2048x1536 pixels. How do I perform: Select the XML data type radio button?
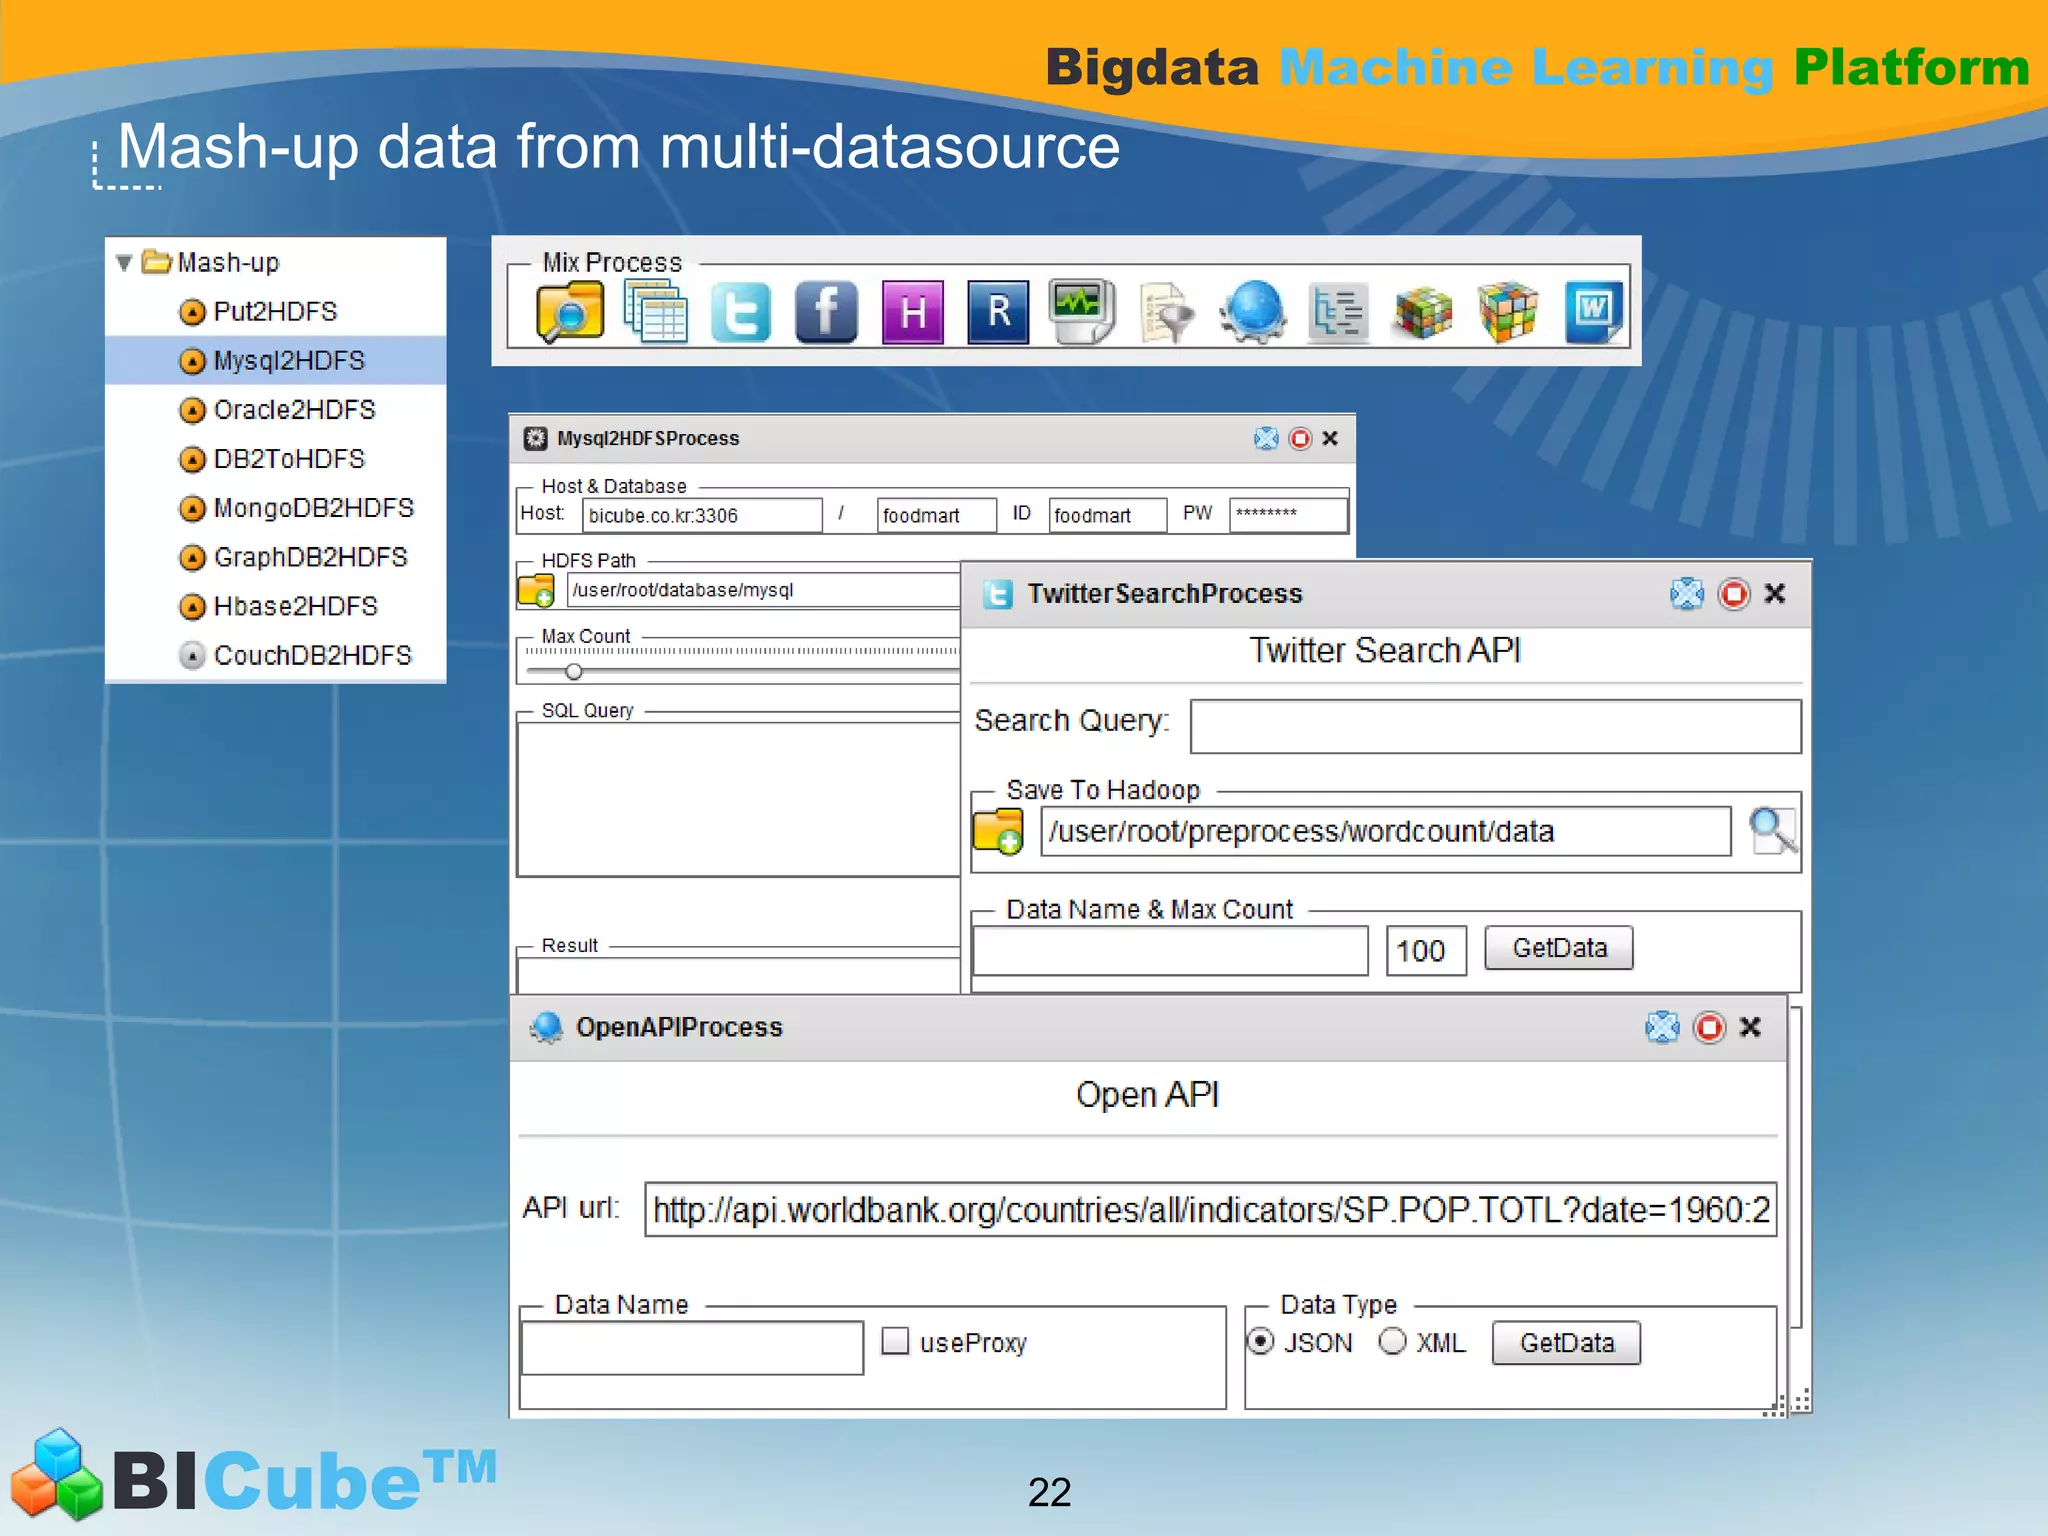[x=1392, y=1341]
